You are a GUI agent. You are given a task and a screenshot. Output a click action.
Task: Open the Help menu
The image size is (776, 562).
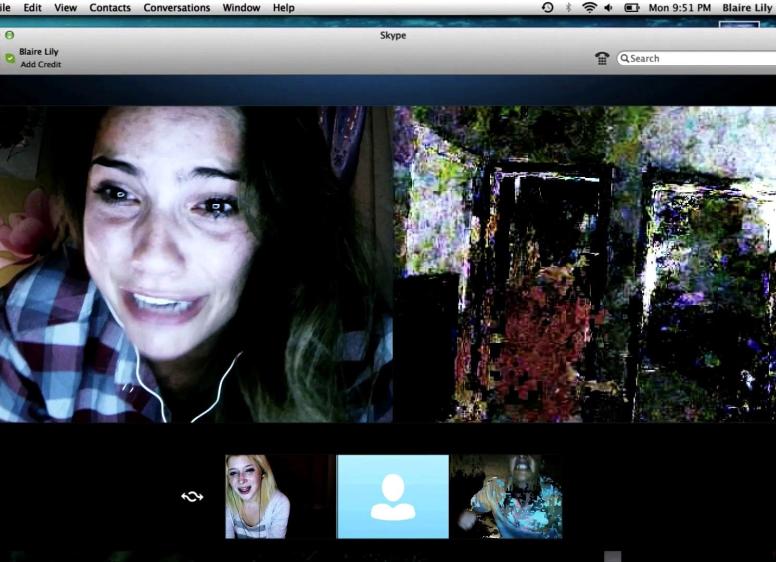284,8
